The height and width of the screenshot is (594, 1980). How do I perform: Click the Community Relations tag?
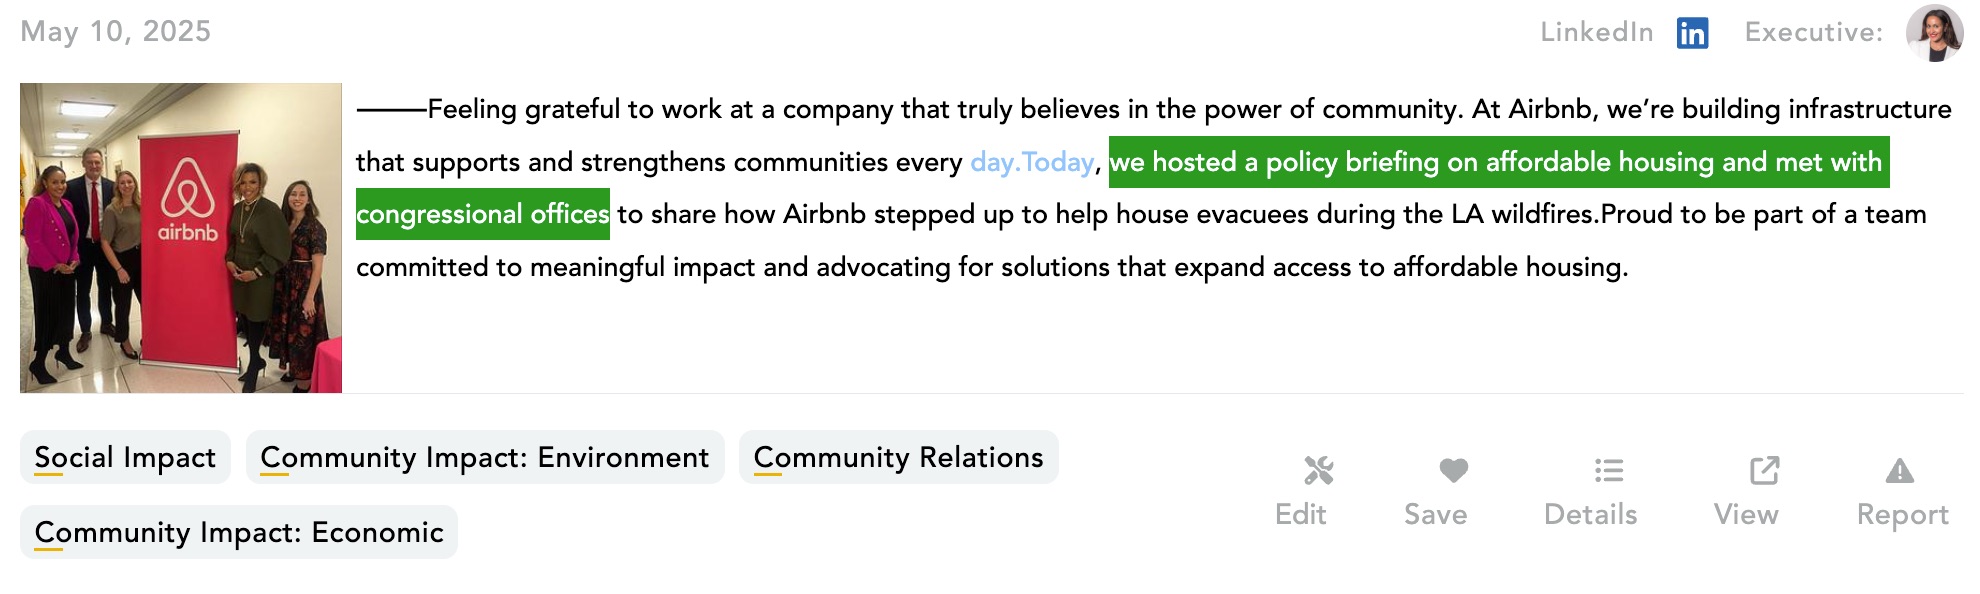click(x=898, y=458)
